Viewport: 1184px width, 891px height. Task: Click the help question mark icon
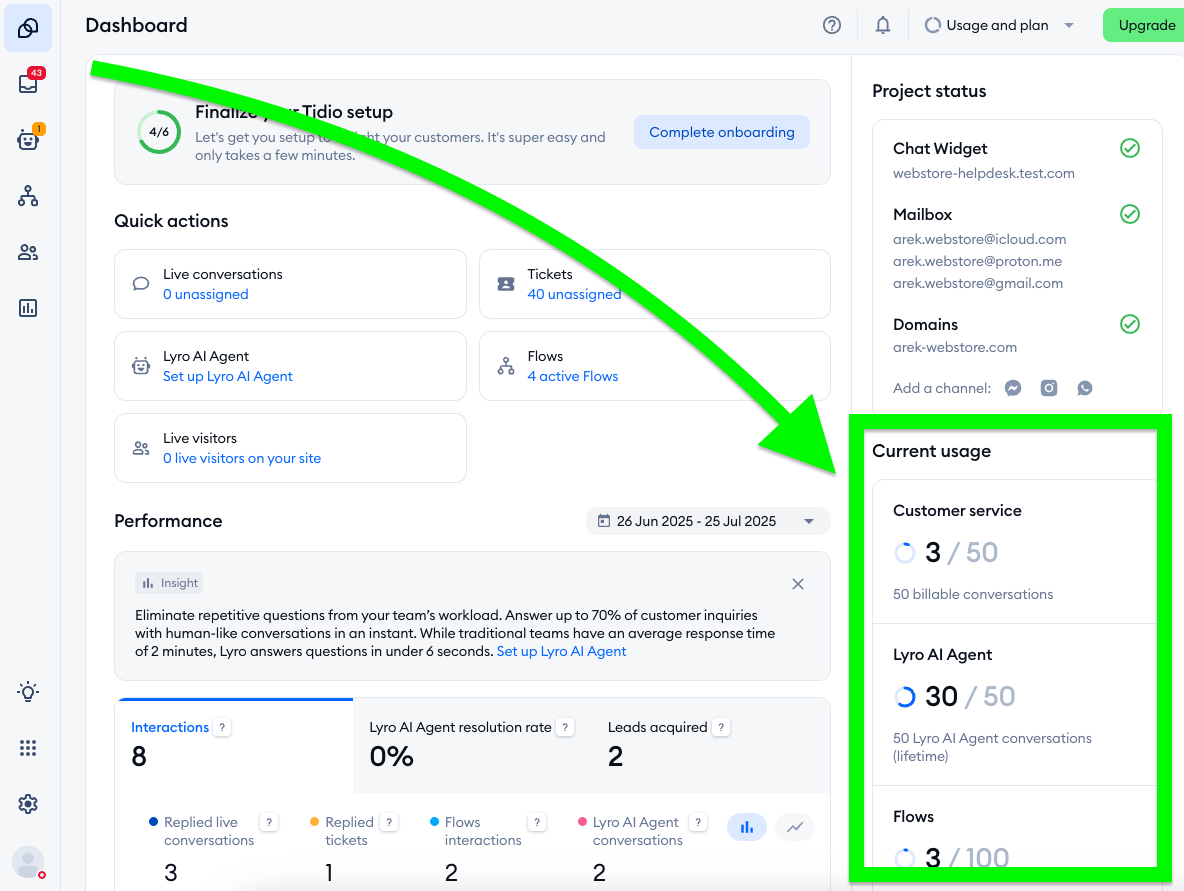click(x=831, y=25)
